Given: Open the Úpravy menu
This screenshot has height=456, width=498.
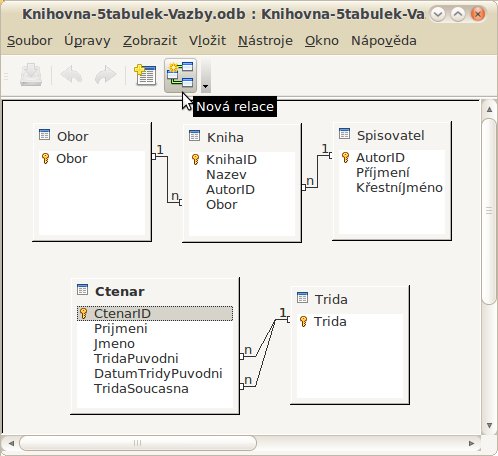Looking at the screenshot, I should (x=87, y=41).
